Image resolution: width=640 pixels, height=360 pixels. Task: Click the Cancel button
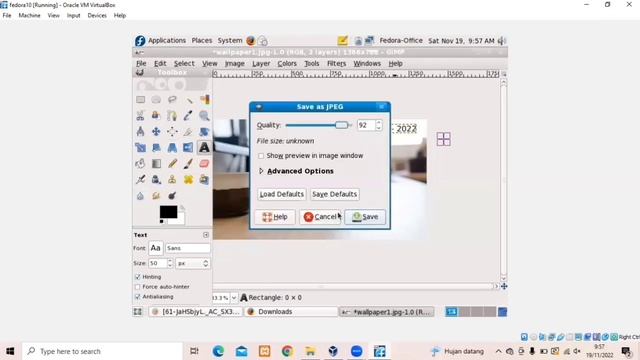(x=320, y=217)
